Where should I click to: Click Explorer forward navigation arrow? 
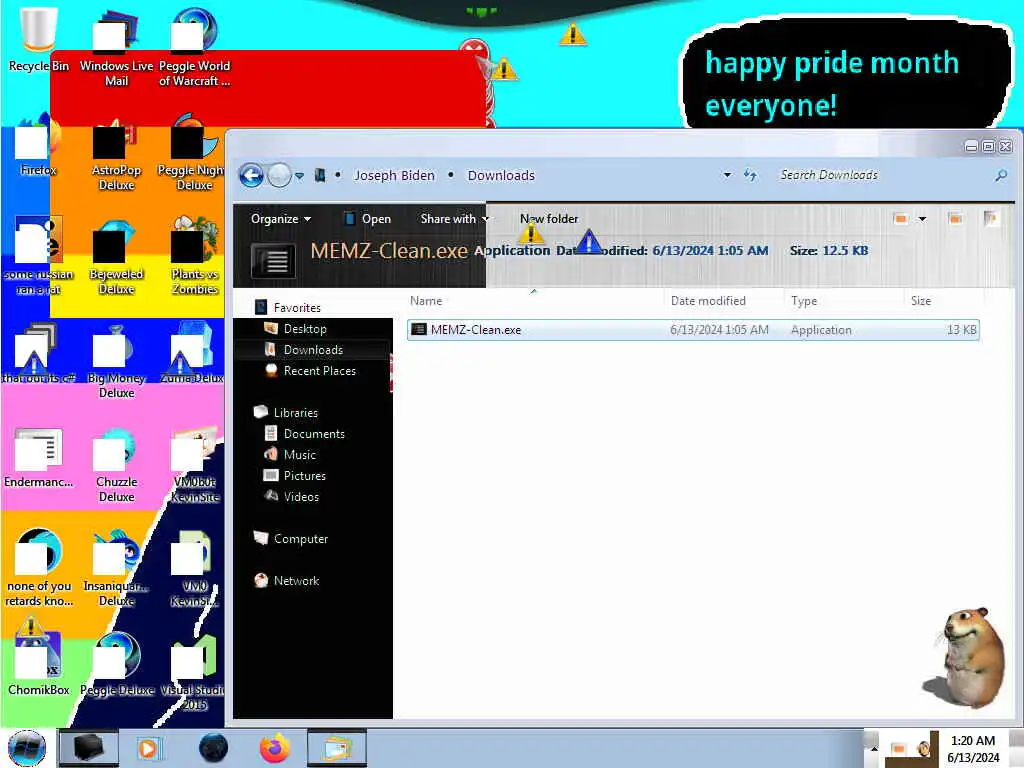tap(280, 175)
